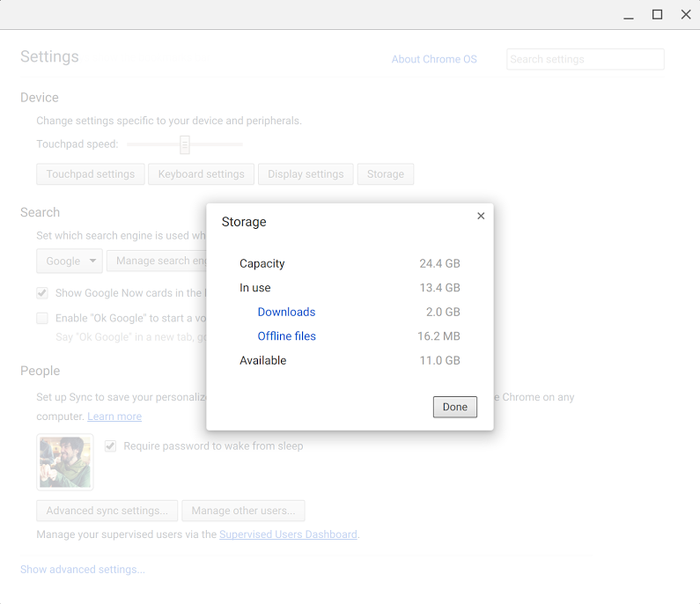The image size is (700, 604).
Task: Click the Available label
Action: click(x=263, y=360)
